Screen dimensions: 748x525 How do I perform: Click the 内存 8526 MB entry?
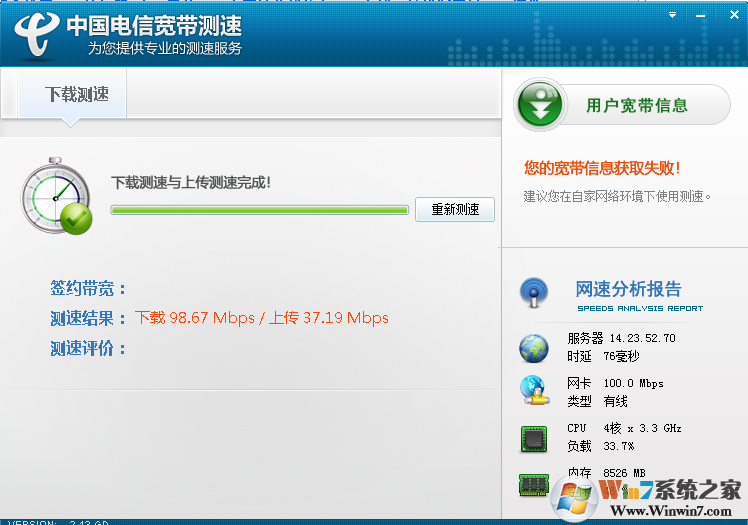(606, 473)
